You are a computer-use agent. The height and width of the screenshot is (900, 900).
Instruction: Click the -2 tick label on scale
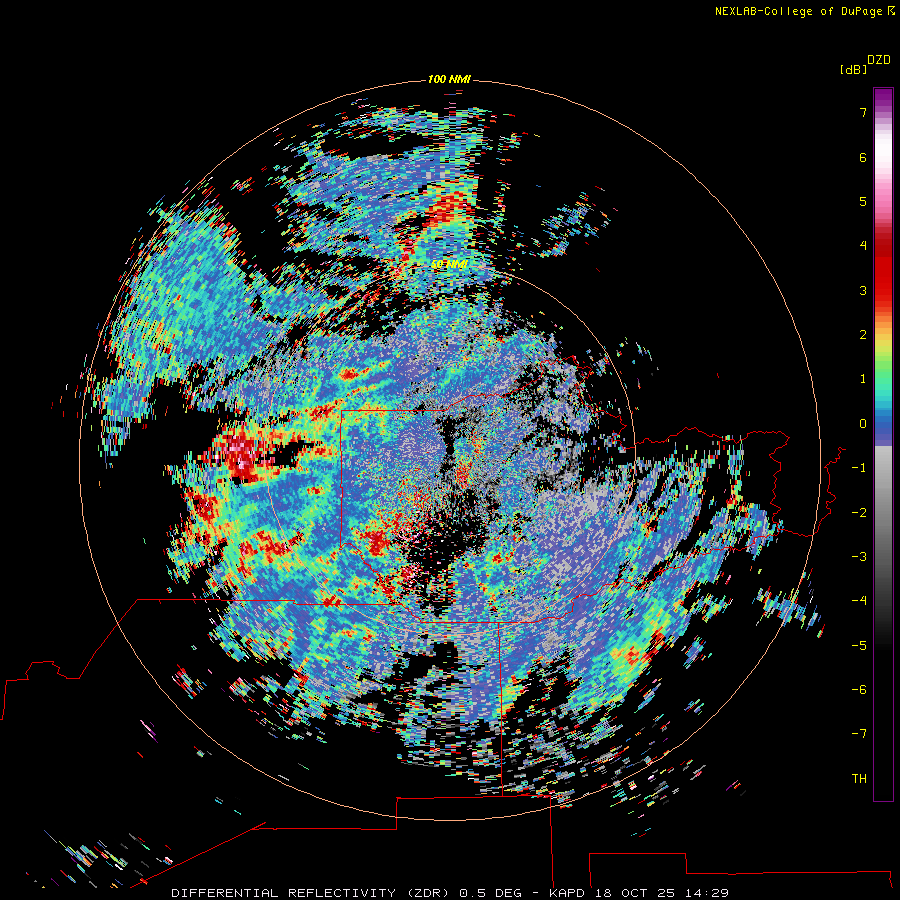tap(859, 513)
